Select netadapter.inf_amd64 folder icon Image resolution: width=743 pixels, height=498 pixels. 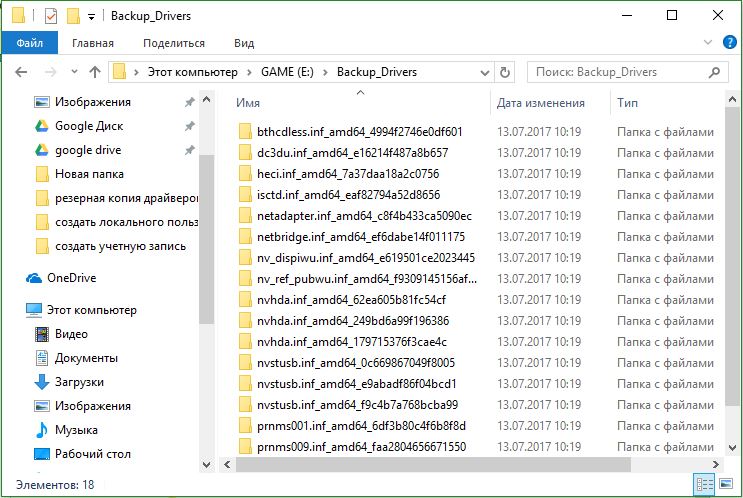pyautogui.click(x=245, y=216)
